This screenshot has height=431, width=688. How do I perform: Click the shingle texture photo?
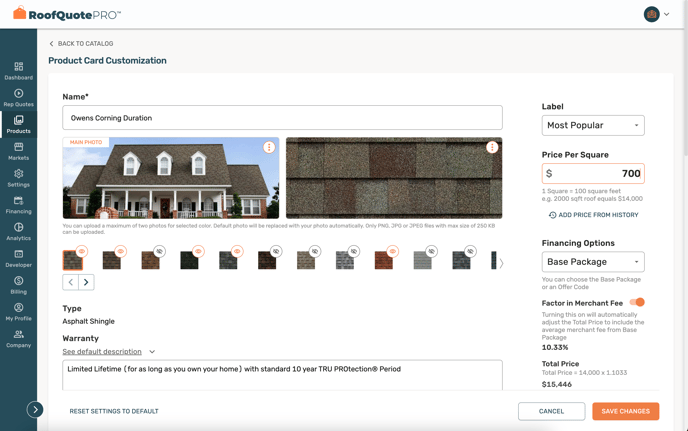pyautogui.click(x=394, y=178)
